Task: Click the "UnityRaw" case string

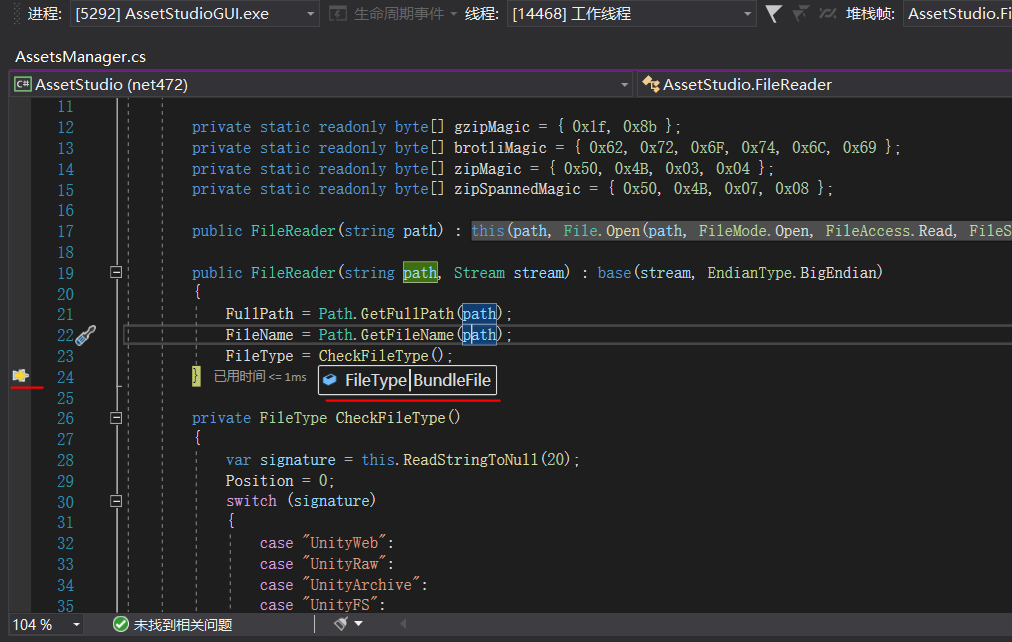Action: [344, 565]
